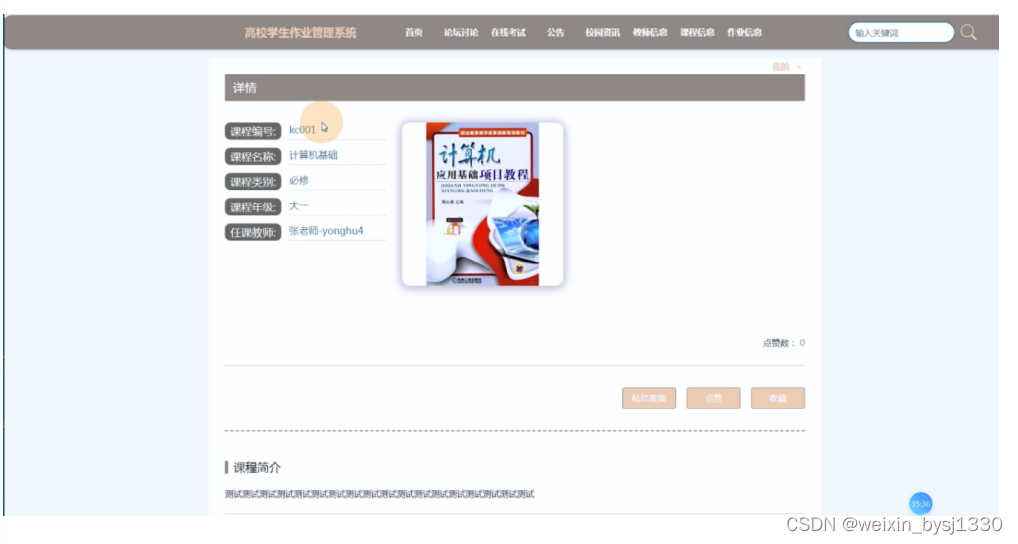Click the 课程名称 label badge

[253, 156]
